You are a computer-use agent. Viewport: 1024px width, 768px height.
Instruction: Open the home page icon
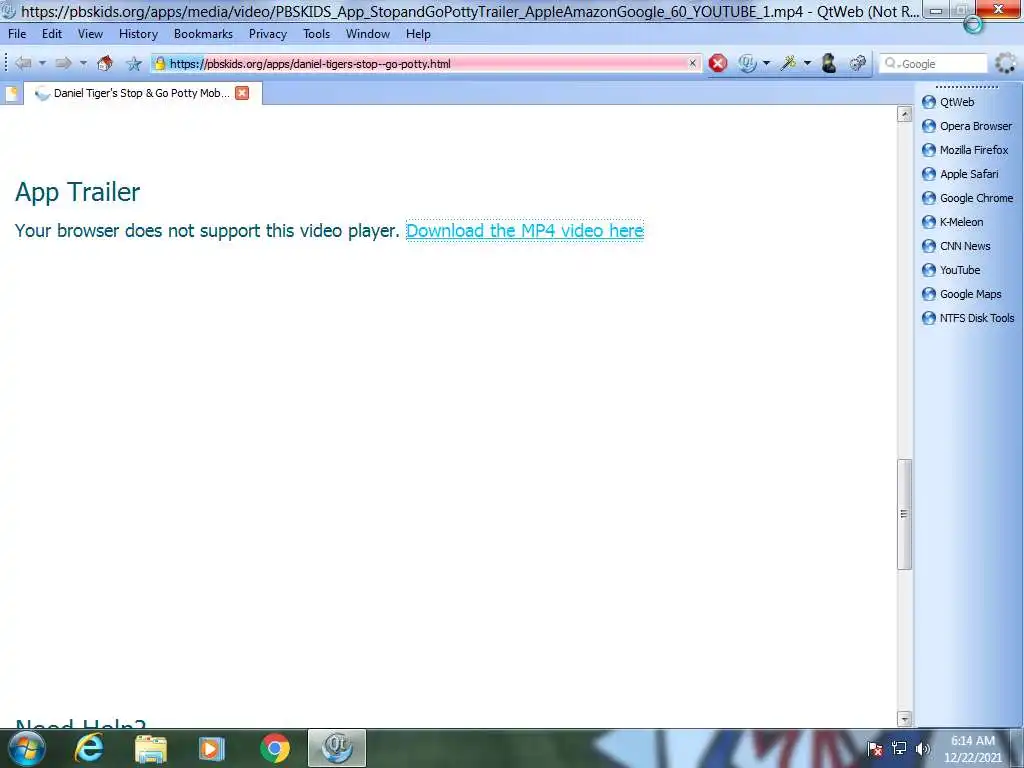click(104, 63)
